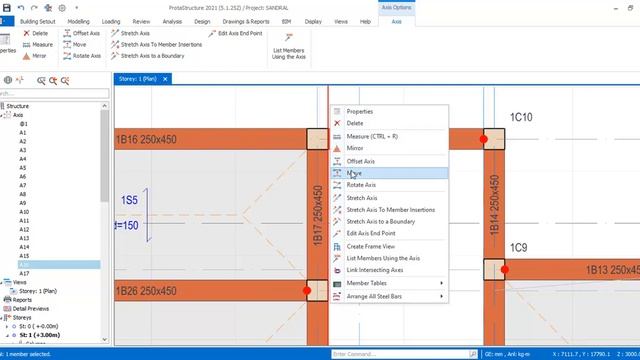Open the Reports tree item
The width and height of the screenshot is (640, 360).
click(x=22, y=300)
